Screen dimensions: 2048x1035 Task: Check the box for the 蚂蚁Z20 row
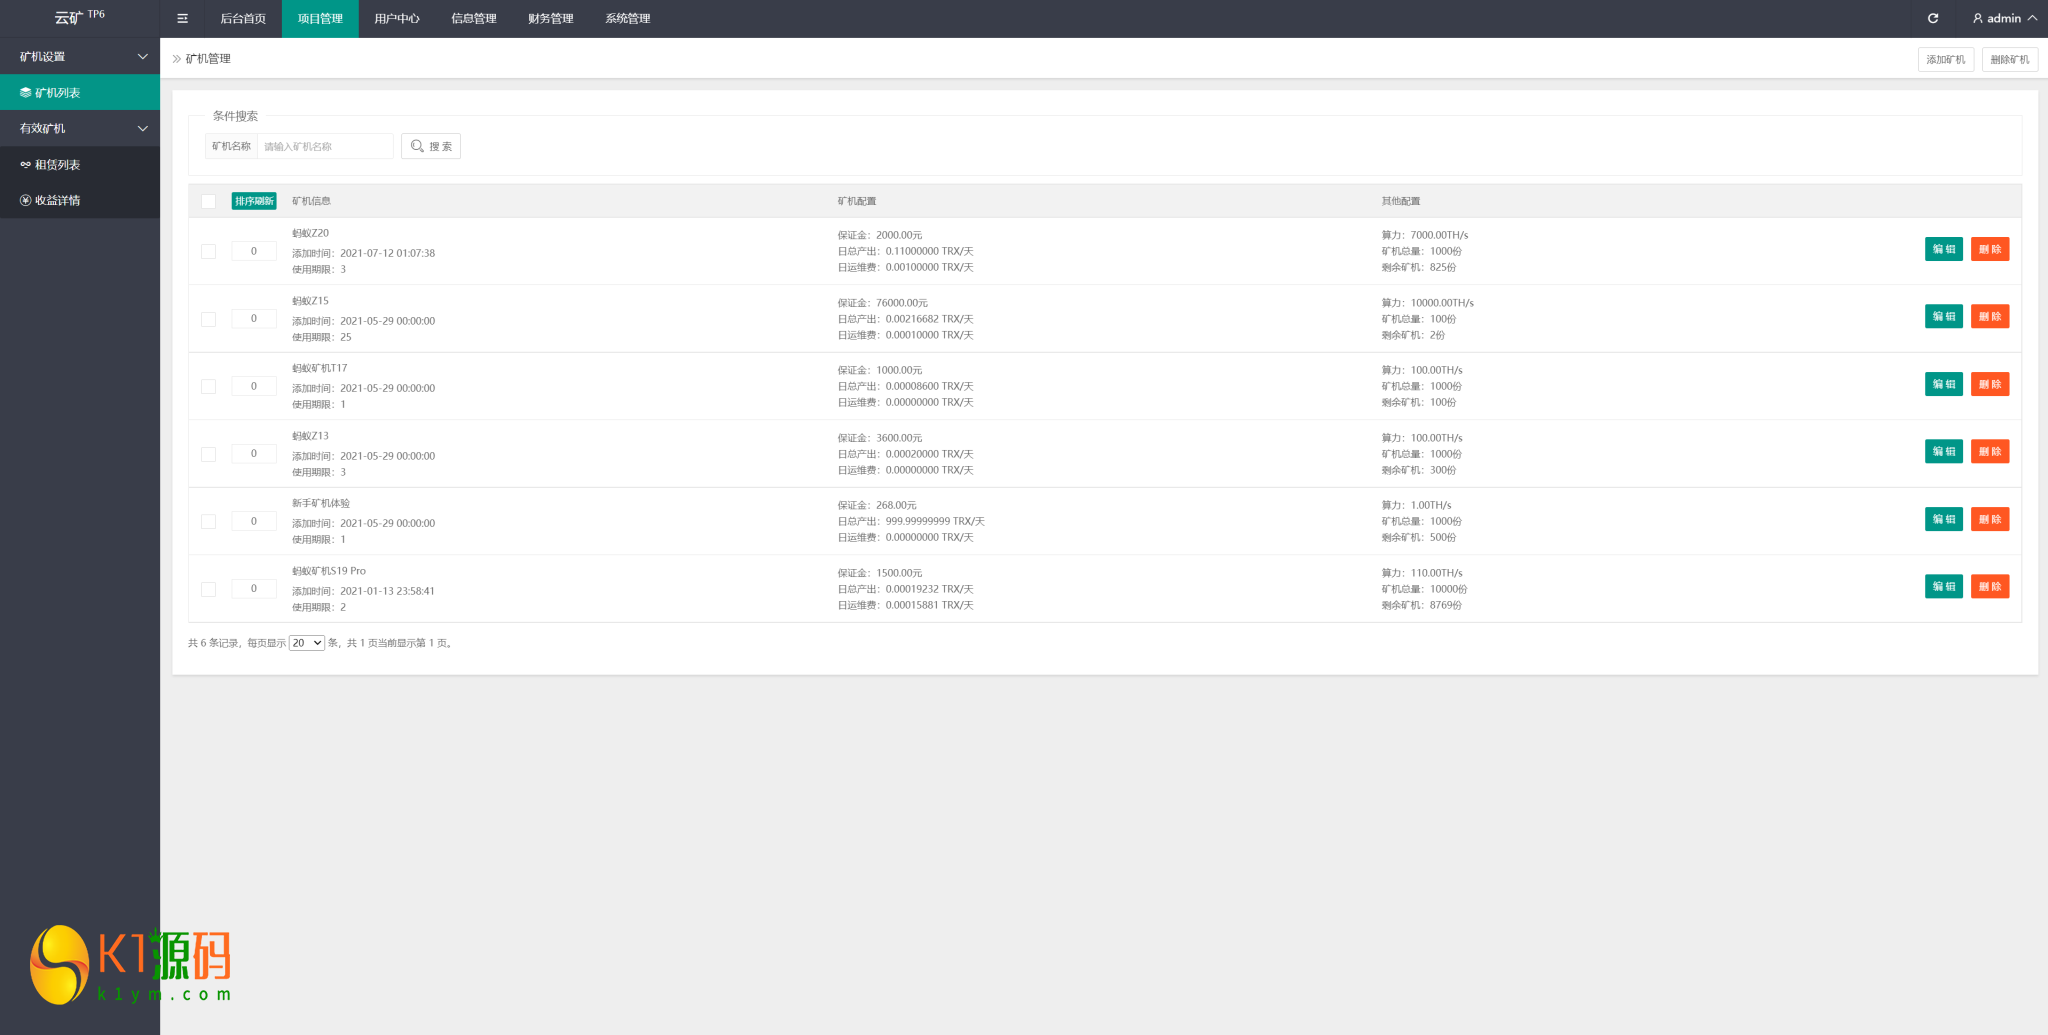(x=208, y=251)
